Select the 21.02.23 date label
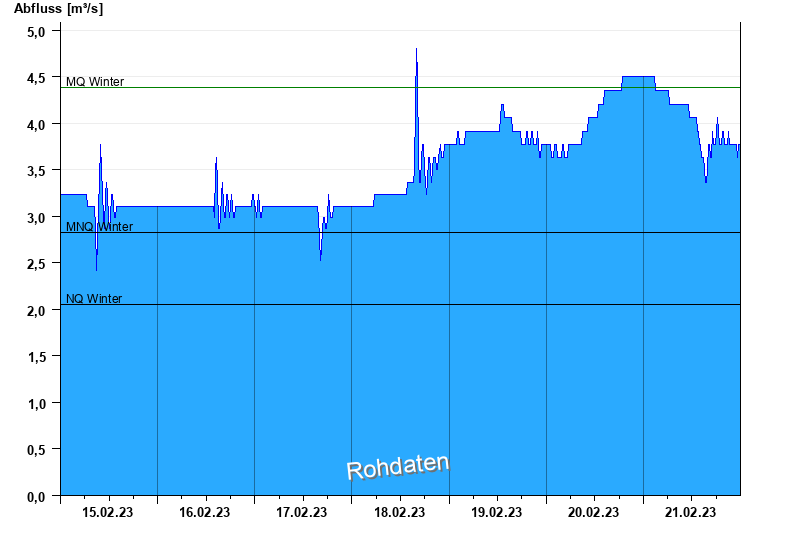 pos(690,512)
